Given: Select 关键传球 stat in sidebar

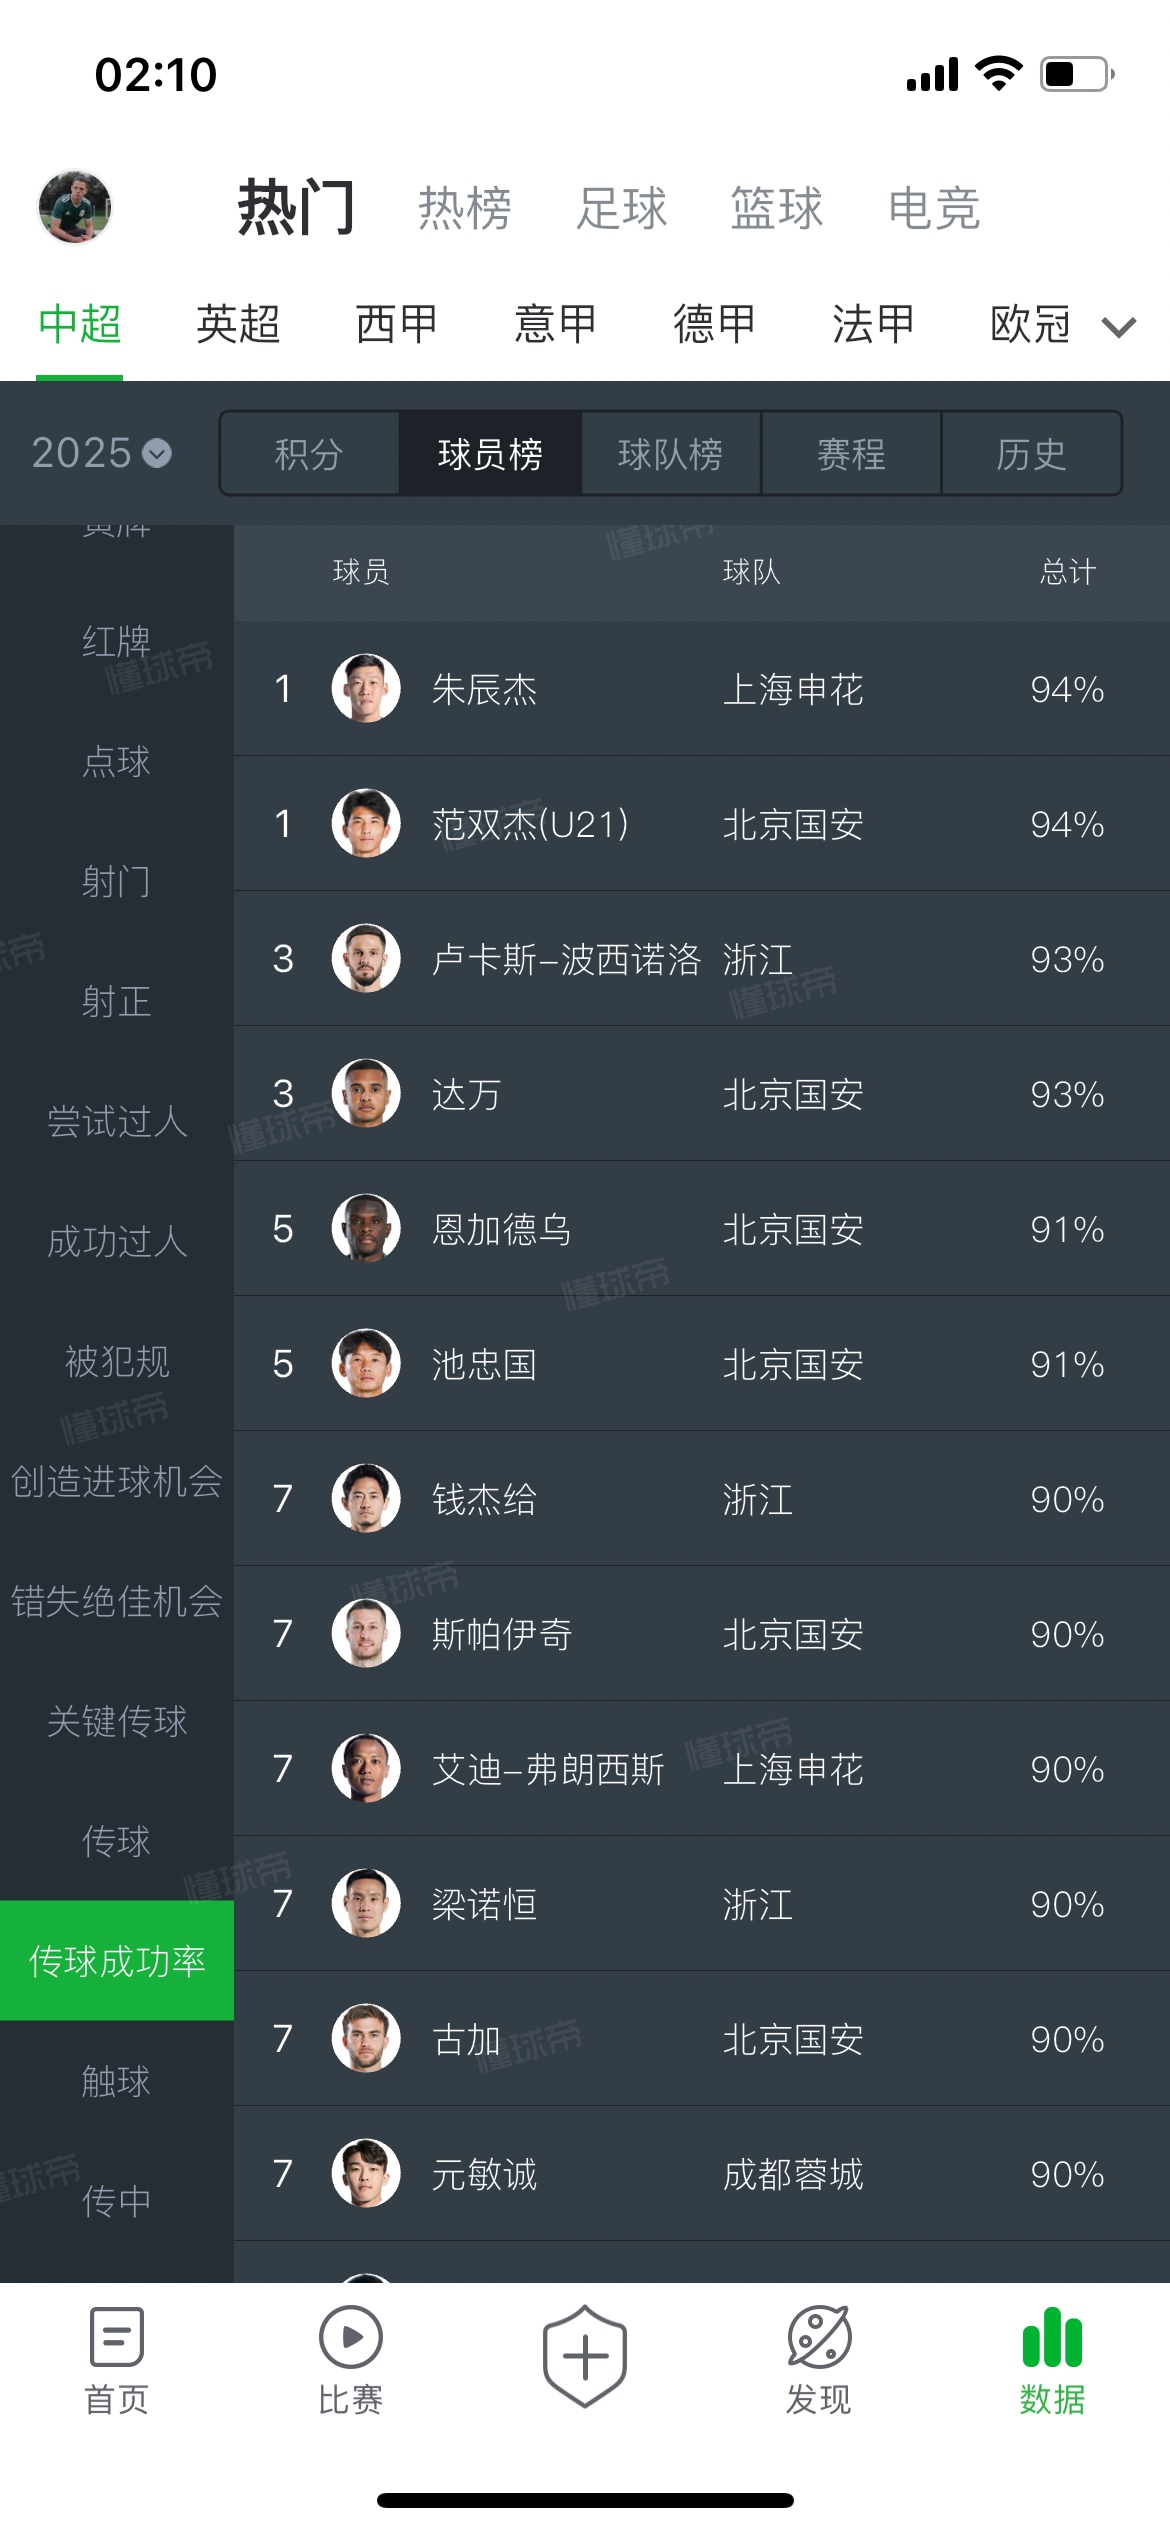Looking at the screenshot, I should (x=117, y=1721).
